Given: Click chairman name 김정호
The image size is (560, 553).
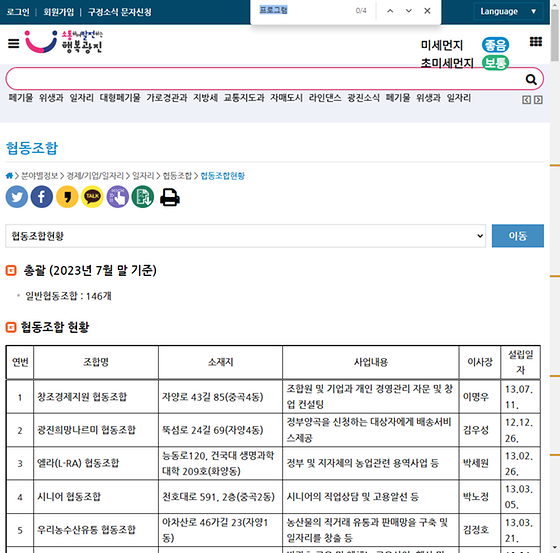Looking at the screenshot, I should point(476,530).
